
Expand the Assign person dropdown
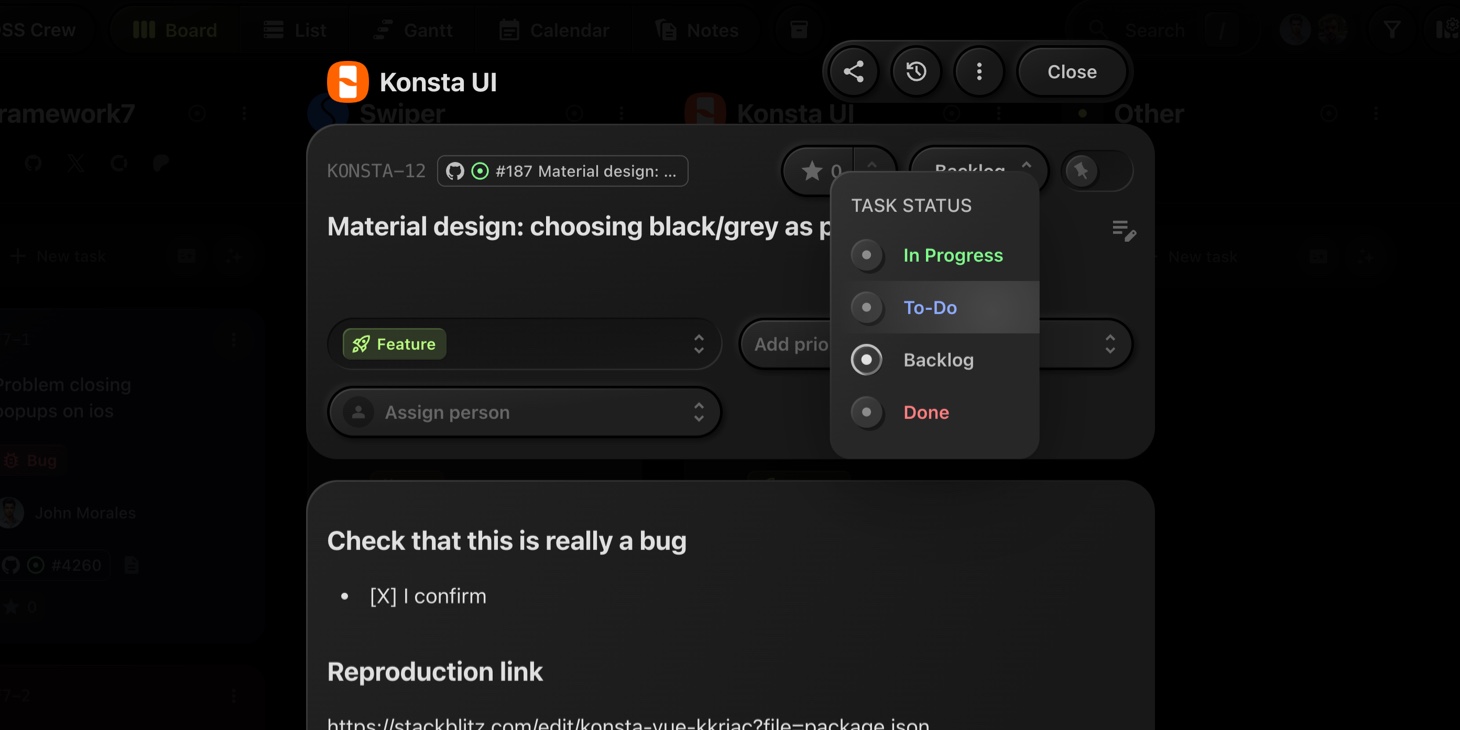[524, 412]
